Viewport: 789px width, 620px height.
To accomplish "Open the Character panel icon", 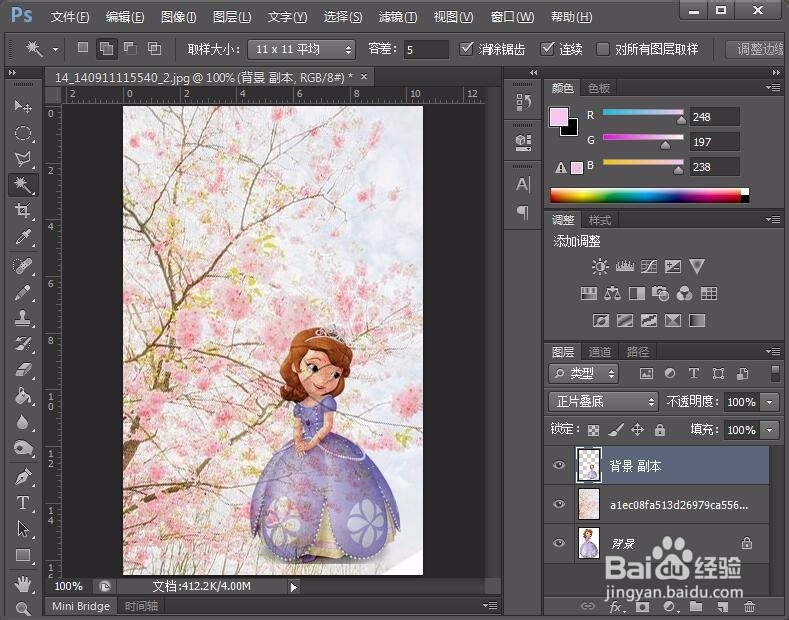I will 523,185.
